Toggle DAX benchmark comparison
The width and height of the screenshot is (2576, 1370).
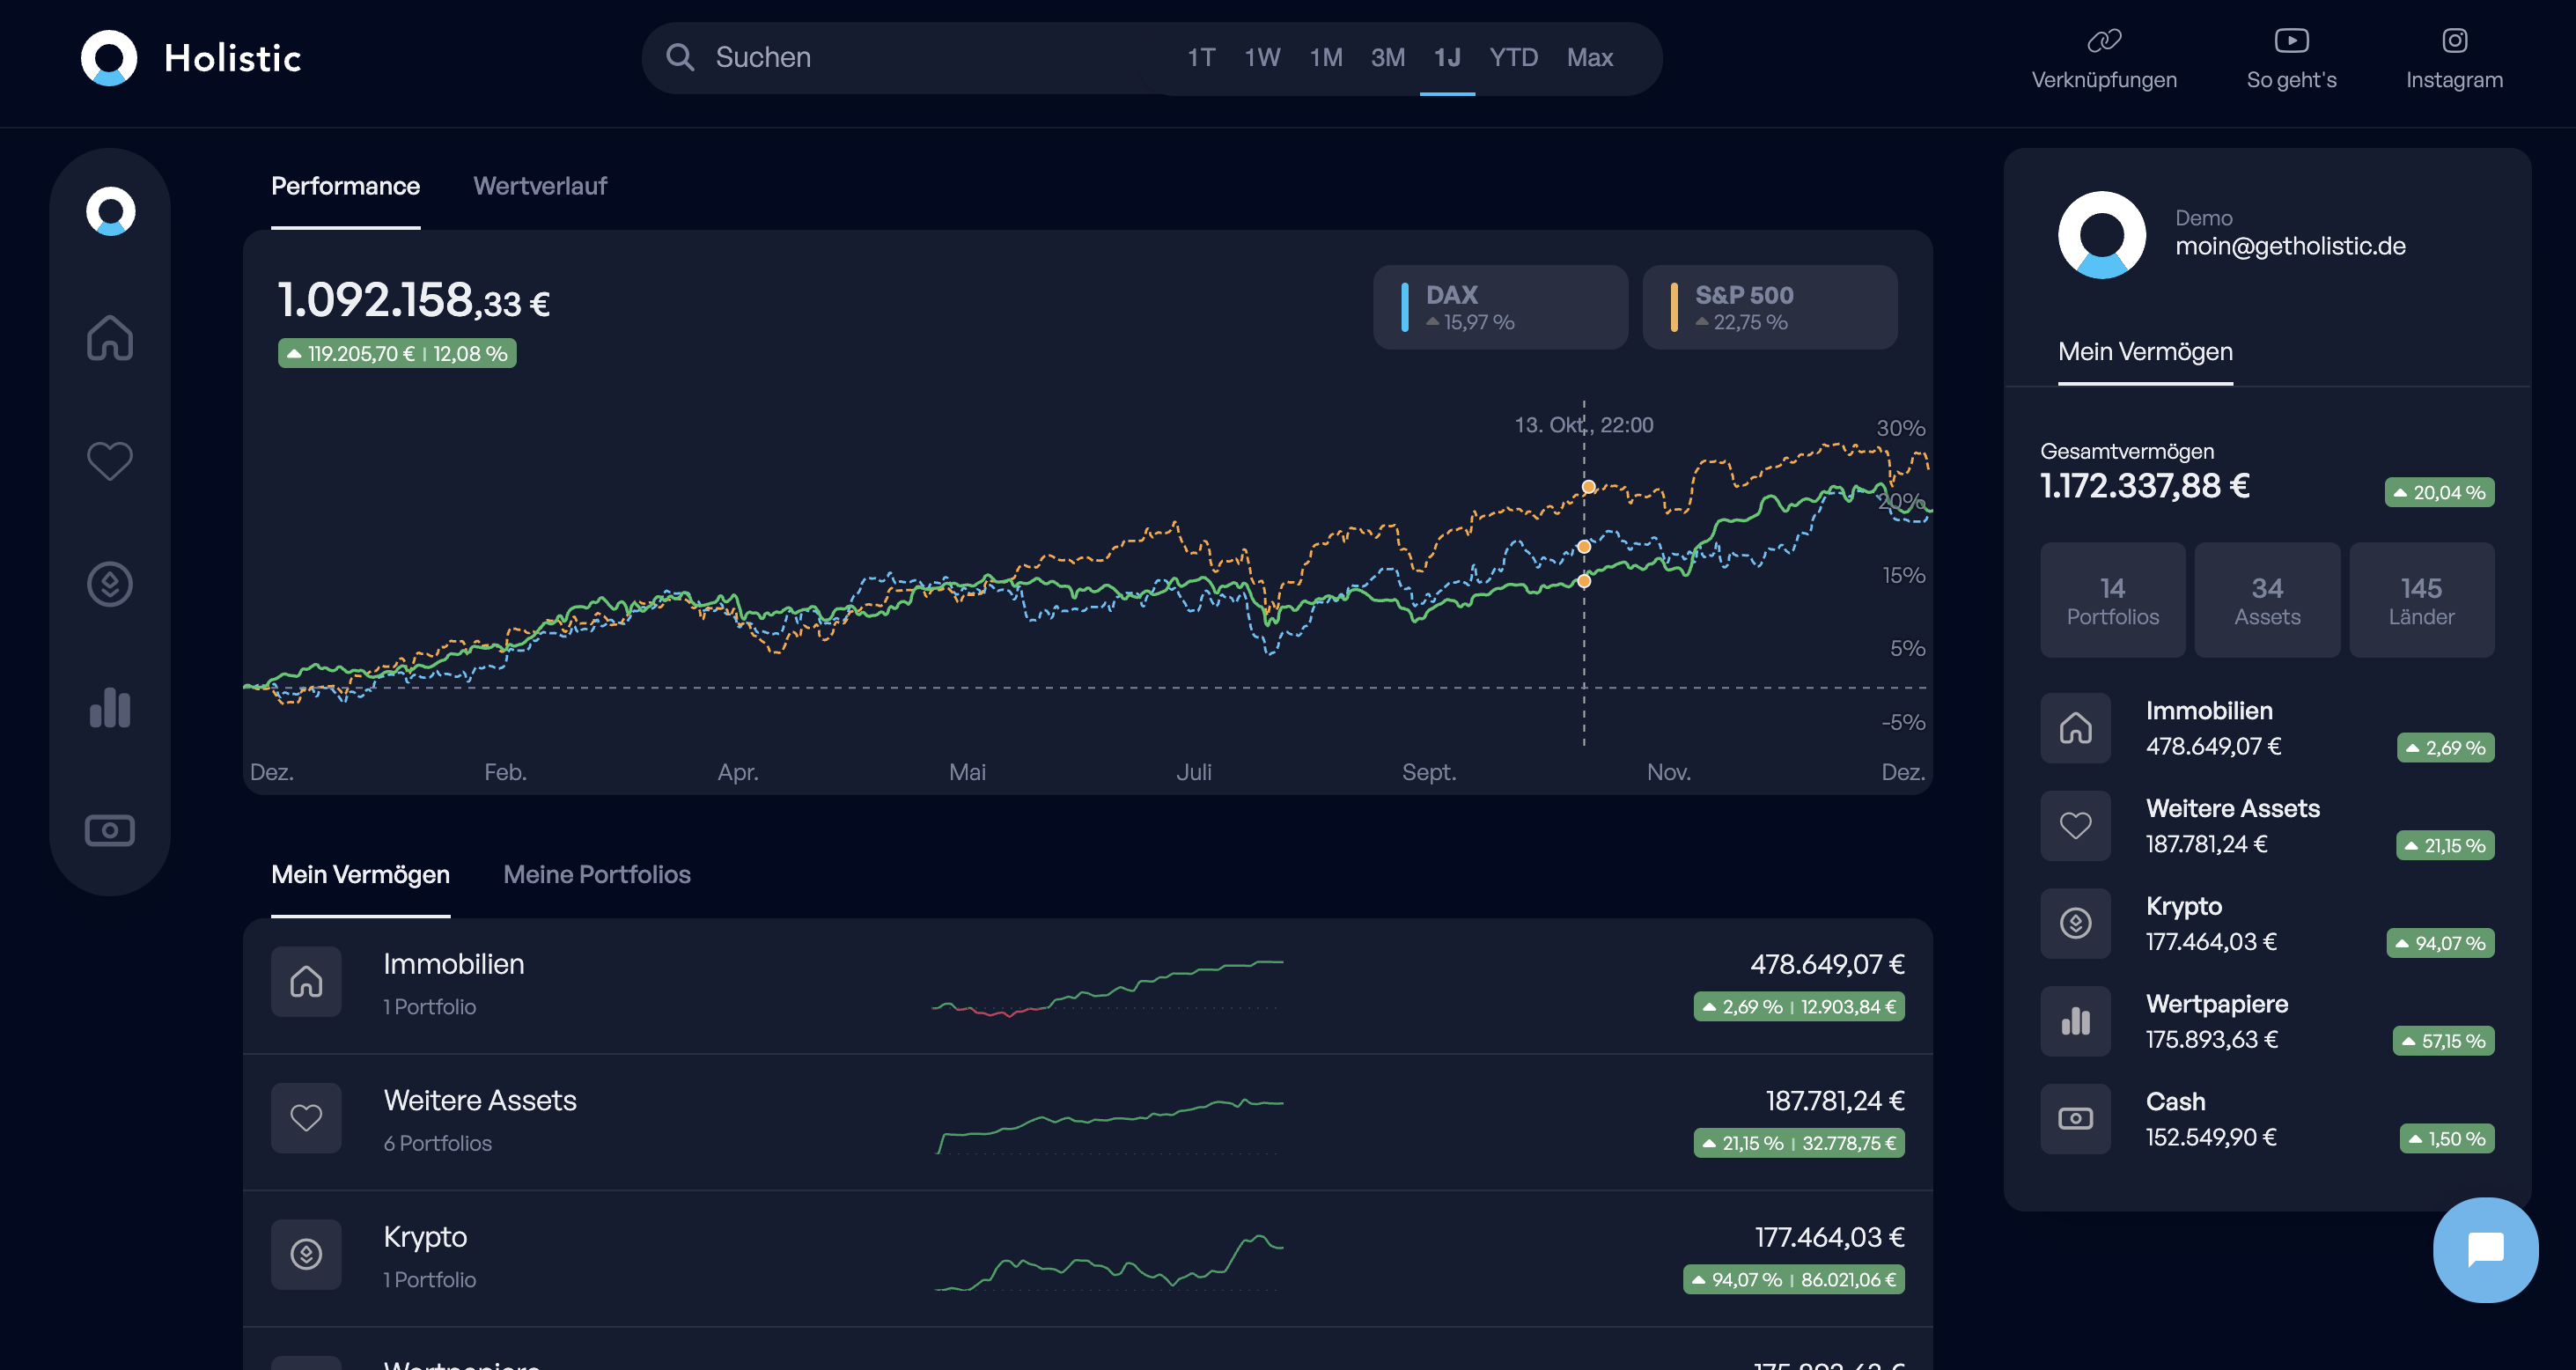tap(1500, 307)
